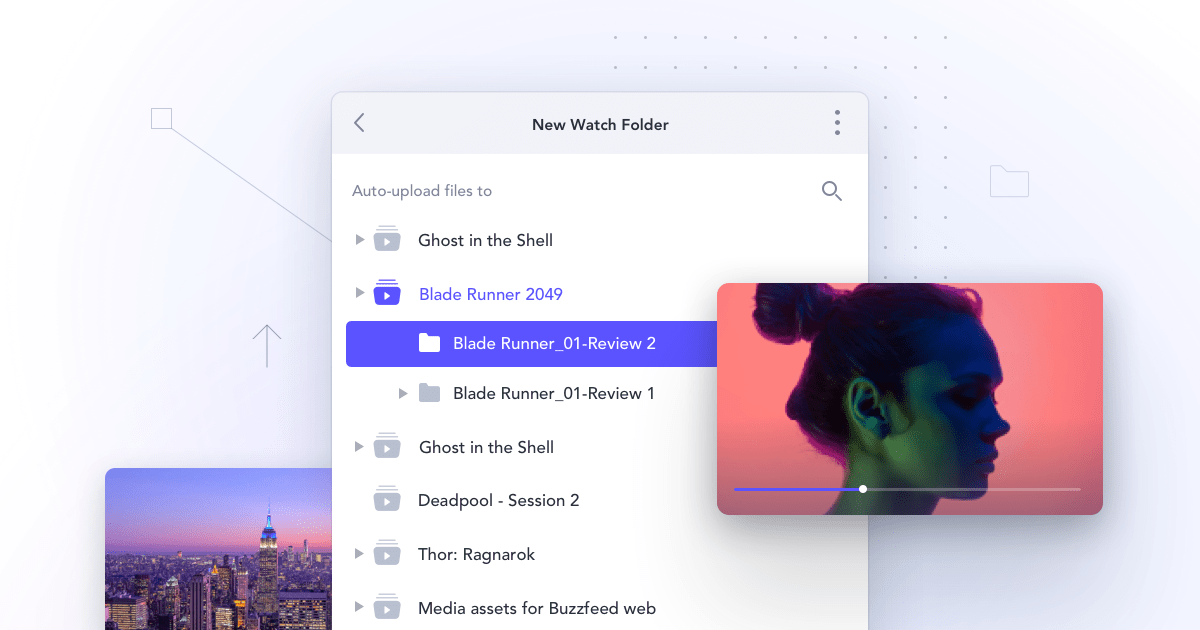The width and height of the screenshot is (1200, 630).
Task: Click the second Ghost in the Shell project icon
Action: pyautogui.click(x=386, y=446)
